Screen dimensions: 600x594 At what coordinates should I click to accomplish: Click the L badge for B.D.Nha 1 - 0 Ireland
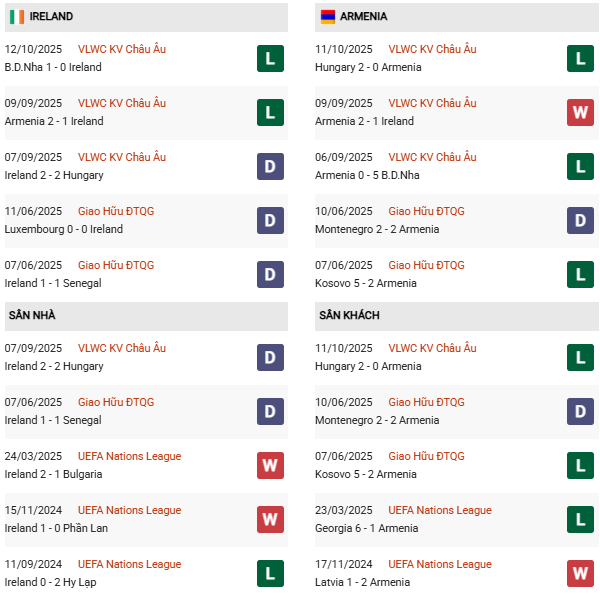coord(270,59)
